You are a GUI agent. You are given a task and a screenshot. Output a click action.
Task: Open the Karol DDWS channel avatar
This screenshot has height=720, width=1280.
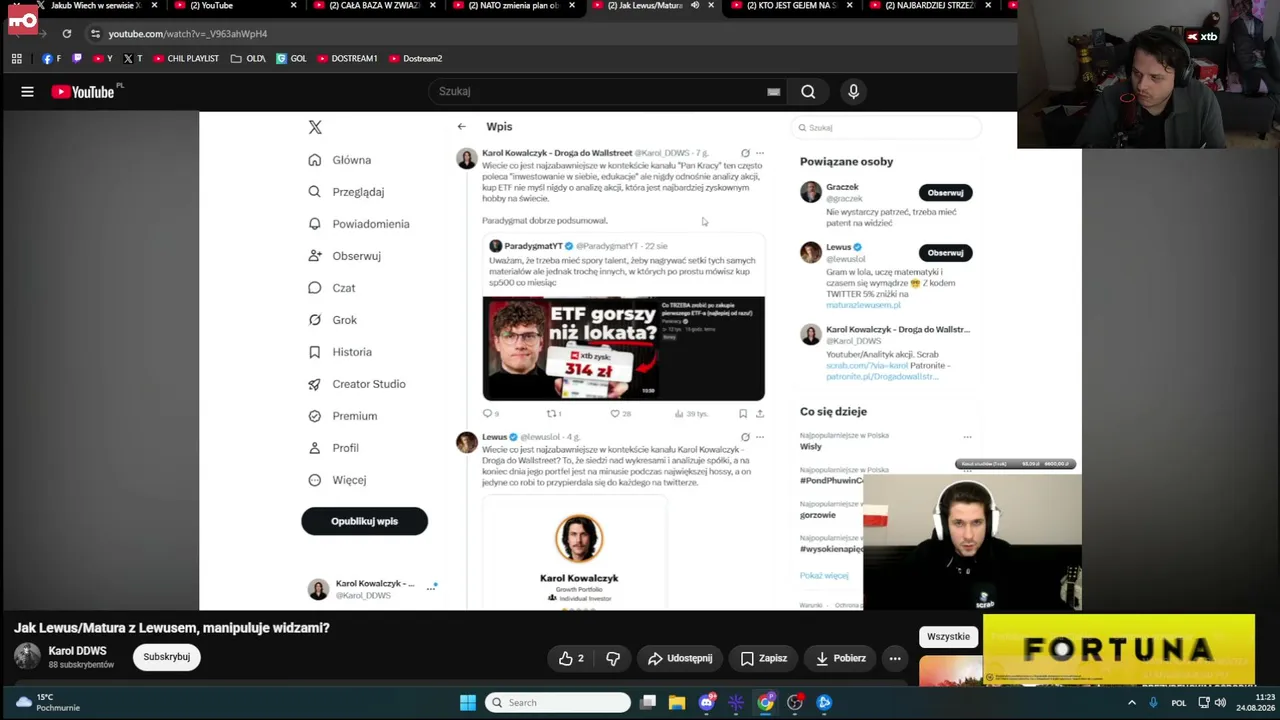click(x=27, y=656)
